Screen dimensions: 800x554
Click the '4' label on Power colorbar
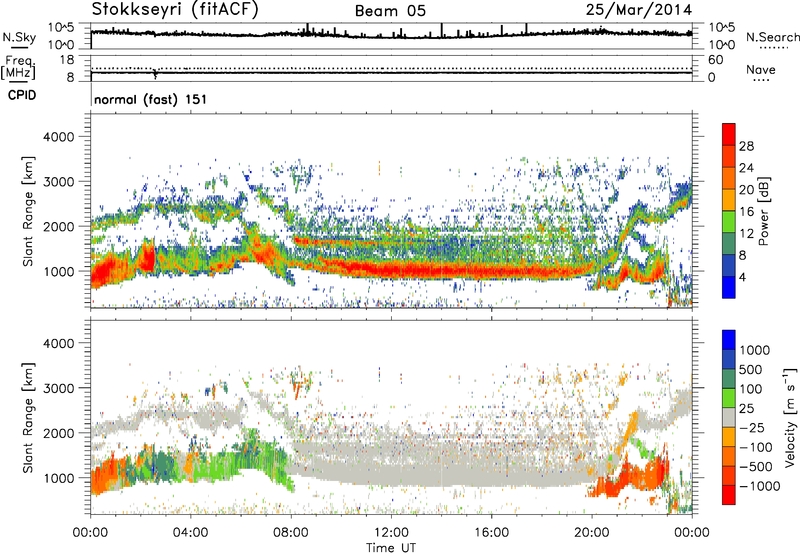click(x=743, y=277)
